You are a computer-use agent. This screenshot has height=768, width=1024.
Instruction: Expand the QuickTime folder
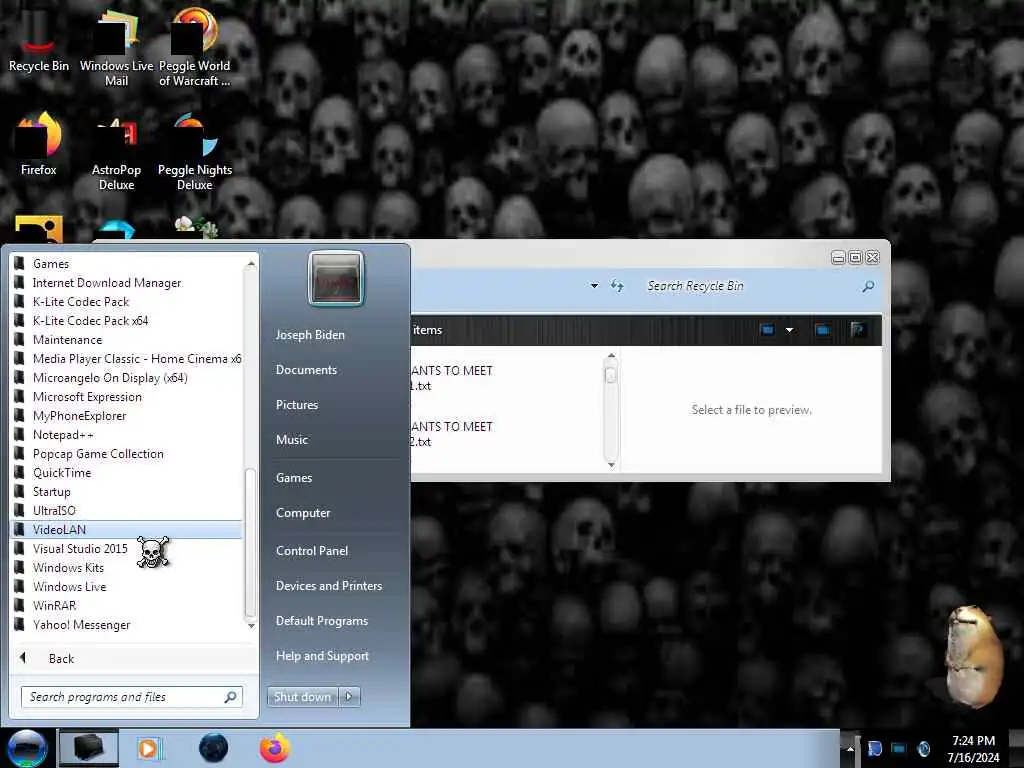pos(127,472)
